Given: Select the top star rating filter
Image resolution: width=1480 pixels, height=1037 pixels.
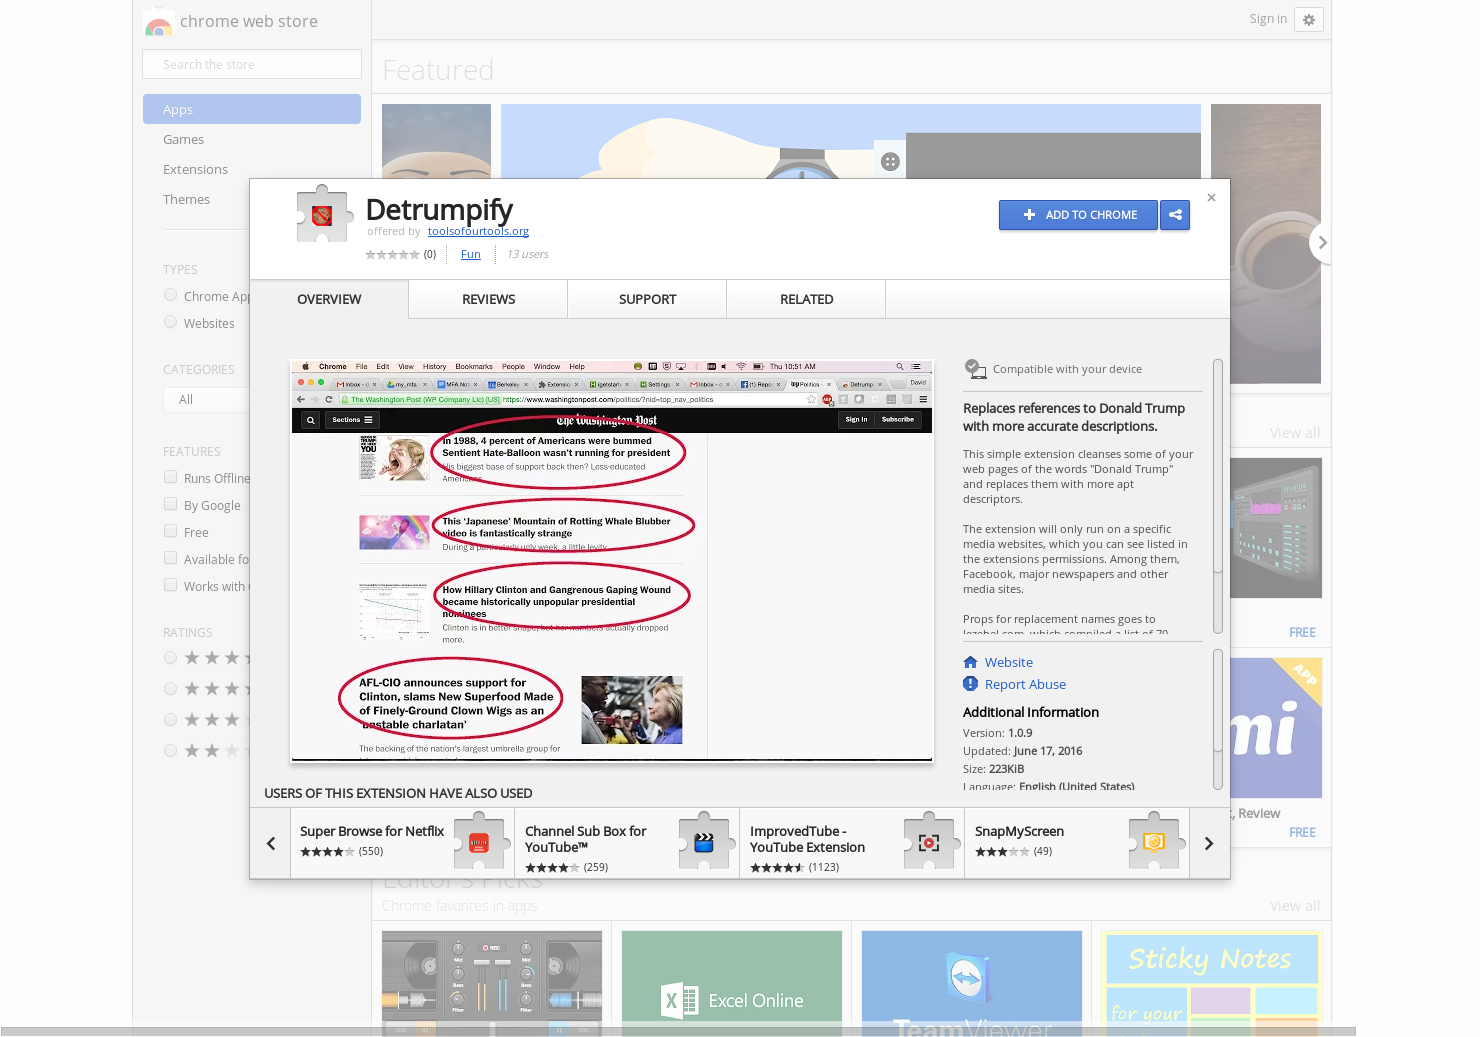Looking at the screenshot, I should 171,658.
